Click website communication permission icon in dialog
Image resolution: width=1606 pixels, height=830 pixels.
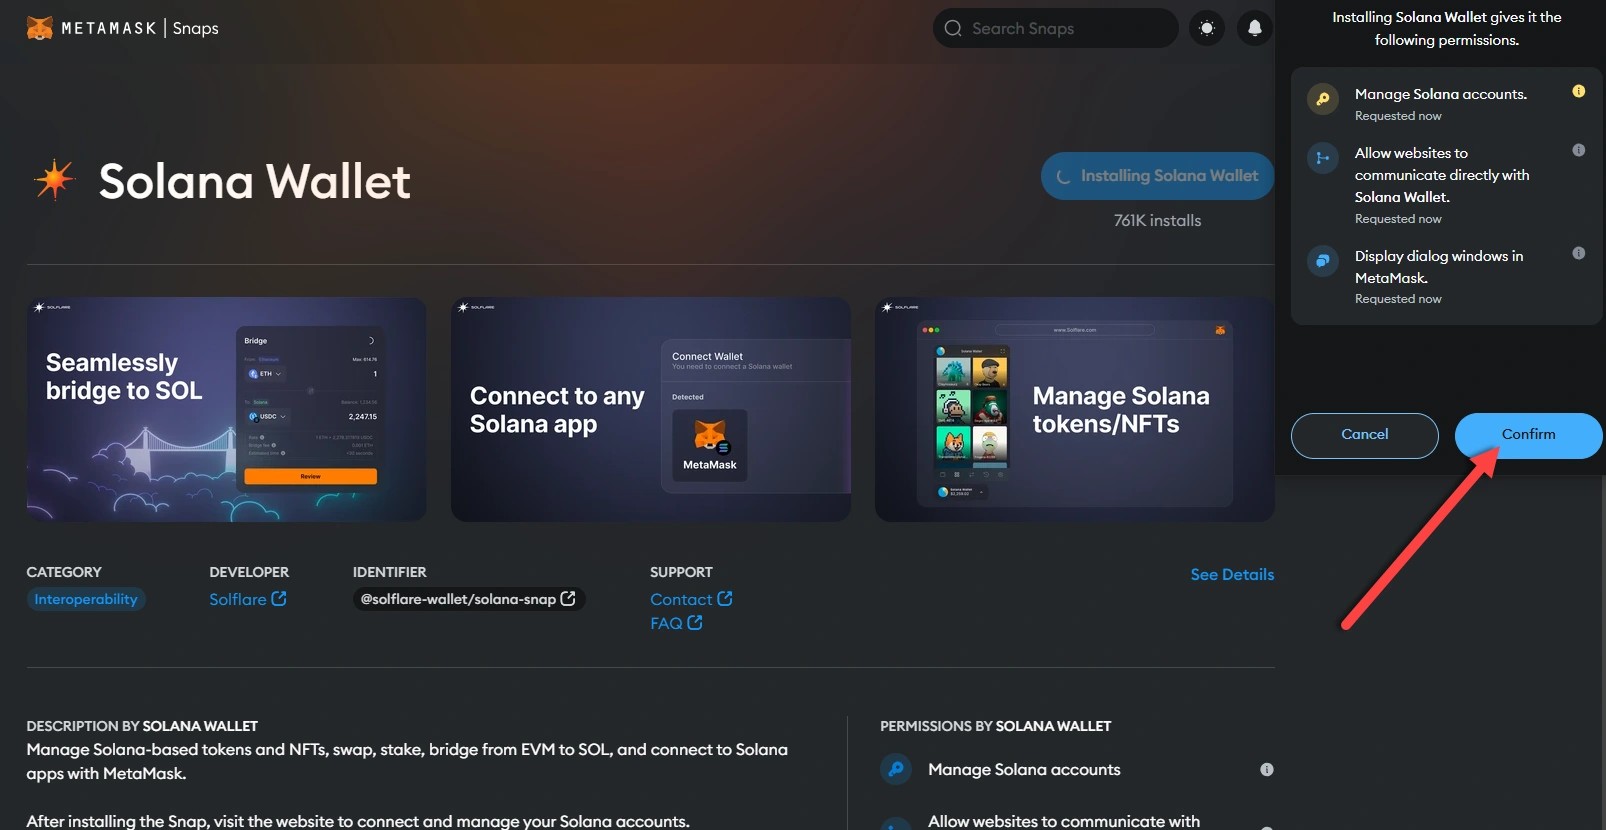click(1323, 158)
